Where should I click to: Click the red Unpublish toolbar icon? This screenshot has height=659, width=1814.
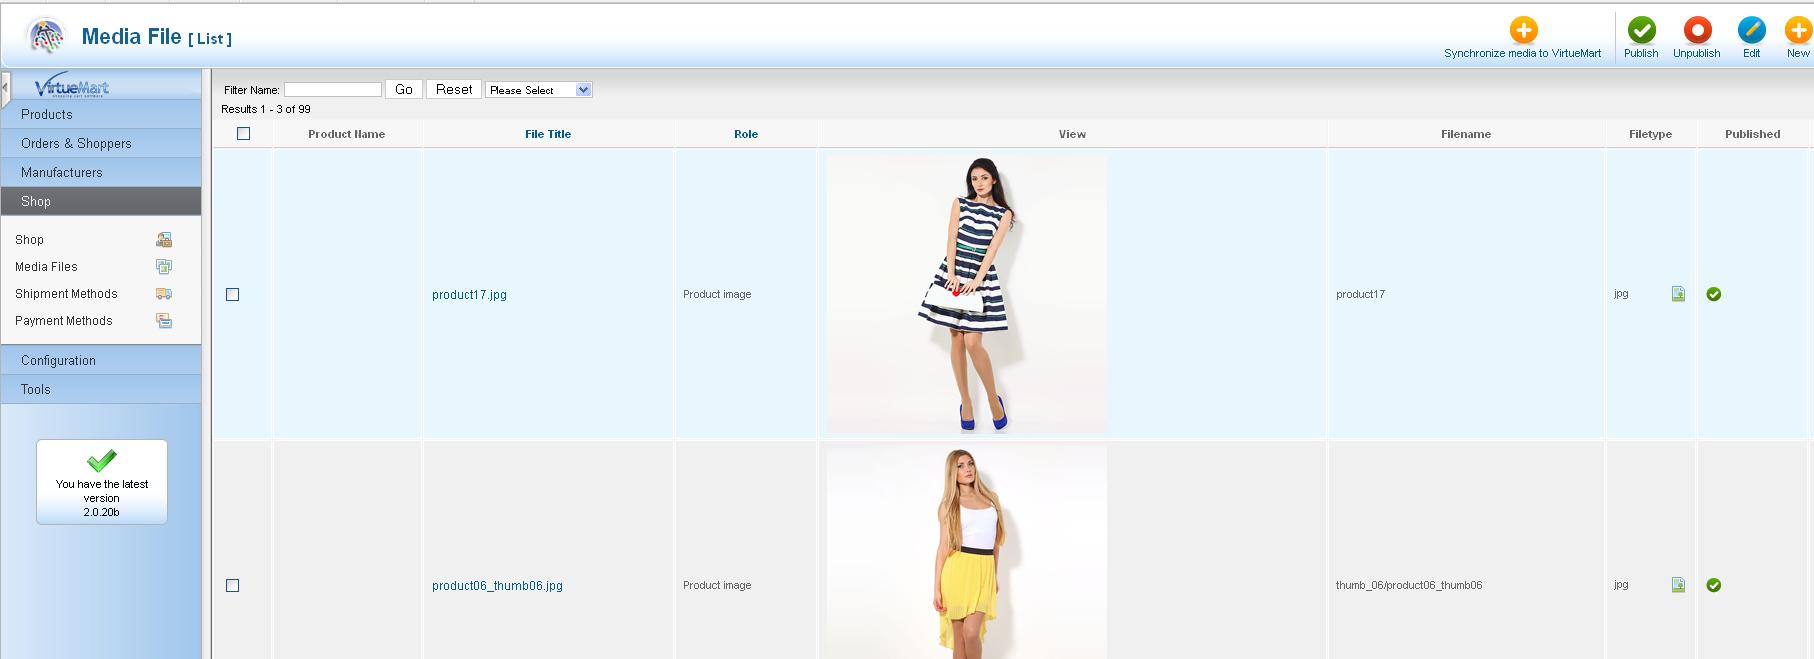point(1697,30)
